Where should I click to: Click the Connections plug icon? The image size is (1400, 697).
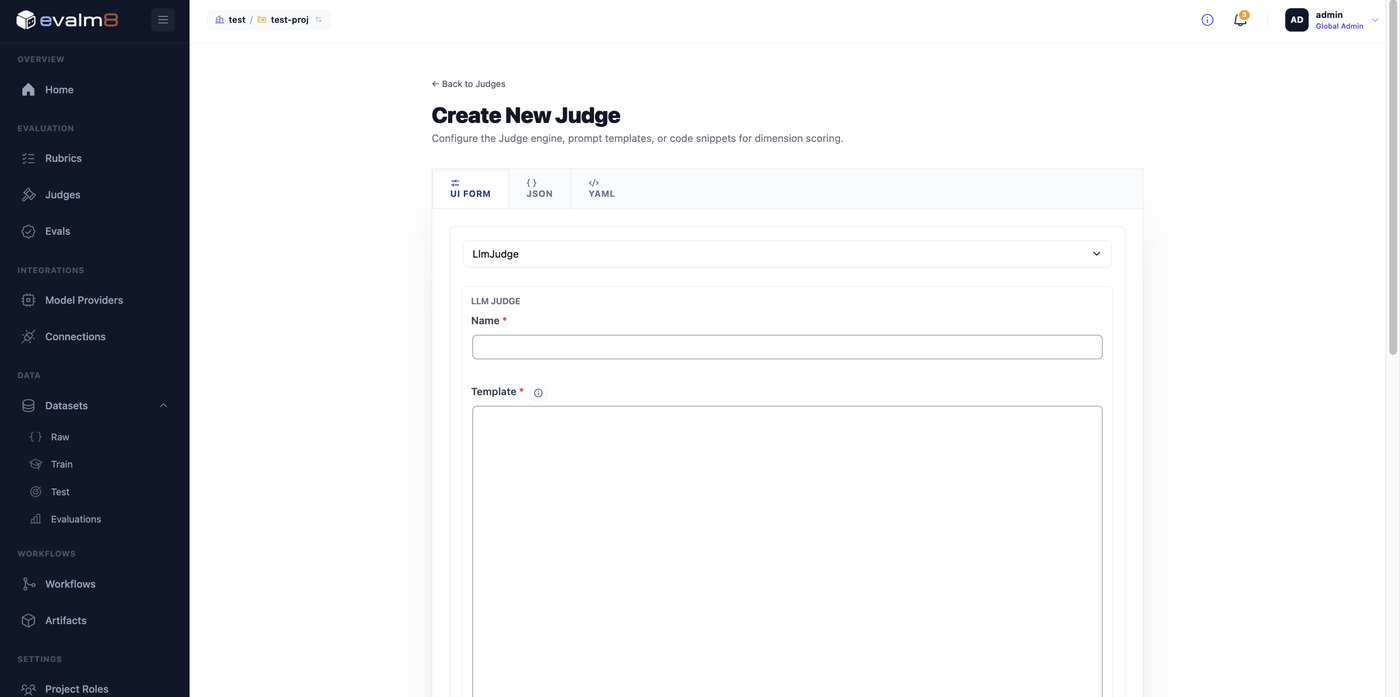click(29, 337)
